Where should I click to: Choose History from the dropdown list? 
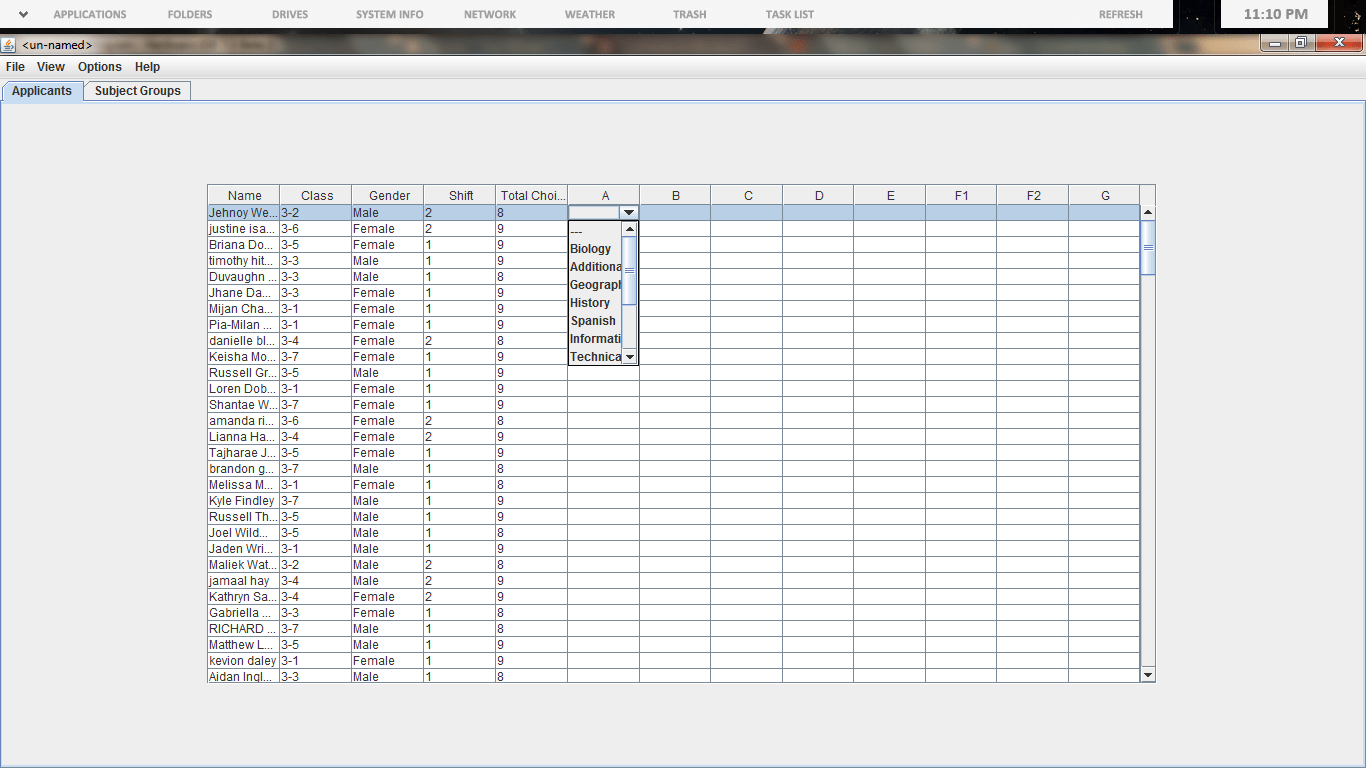tap(595, 303)
